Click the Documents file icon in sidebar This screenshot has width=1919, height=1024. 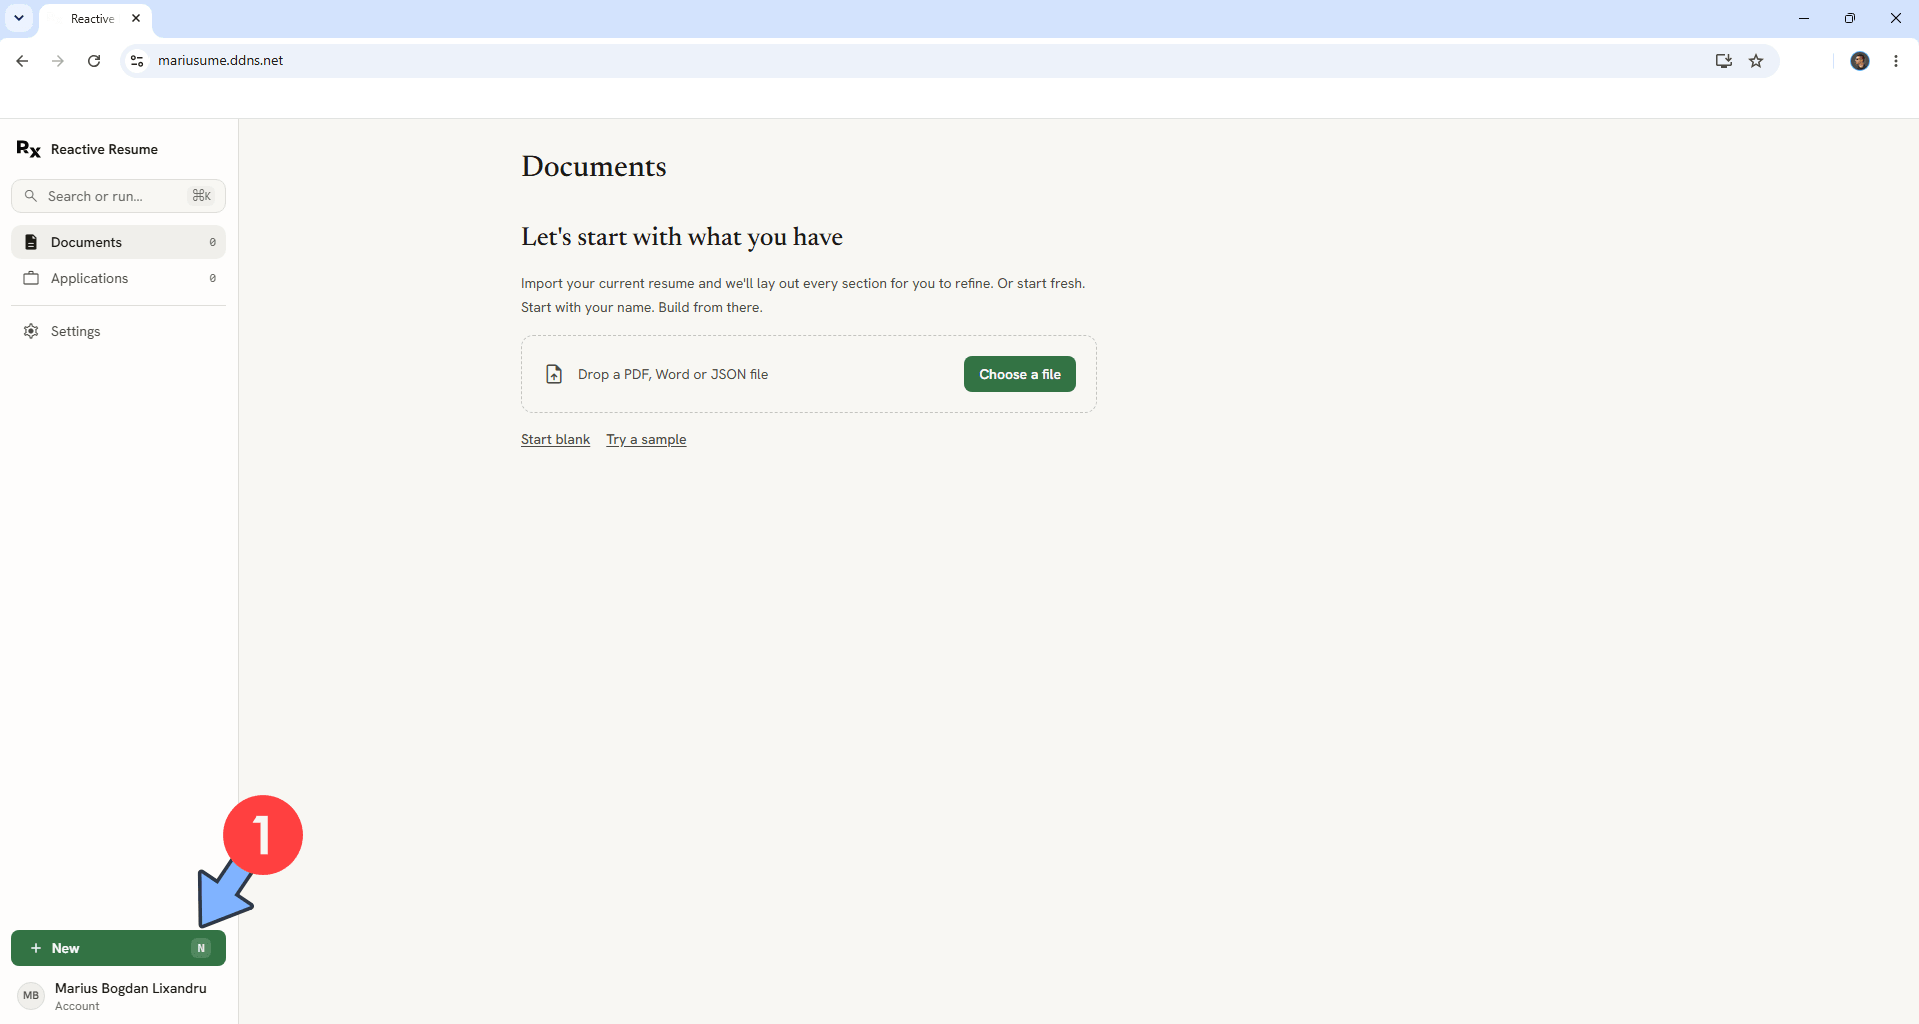31,242
